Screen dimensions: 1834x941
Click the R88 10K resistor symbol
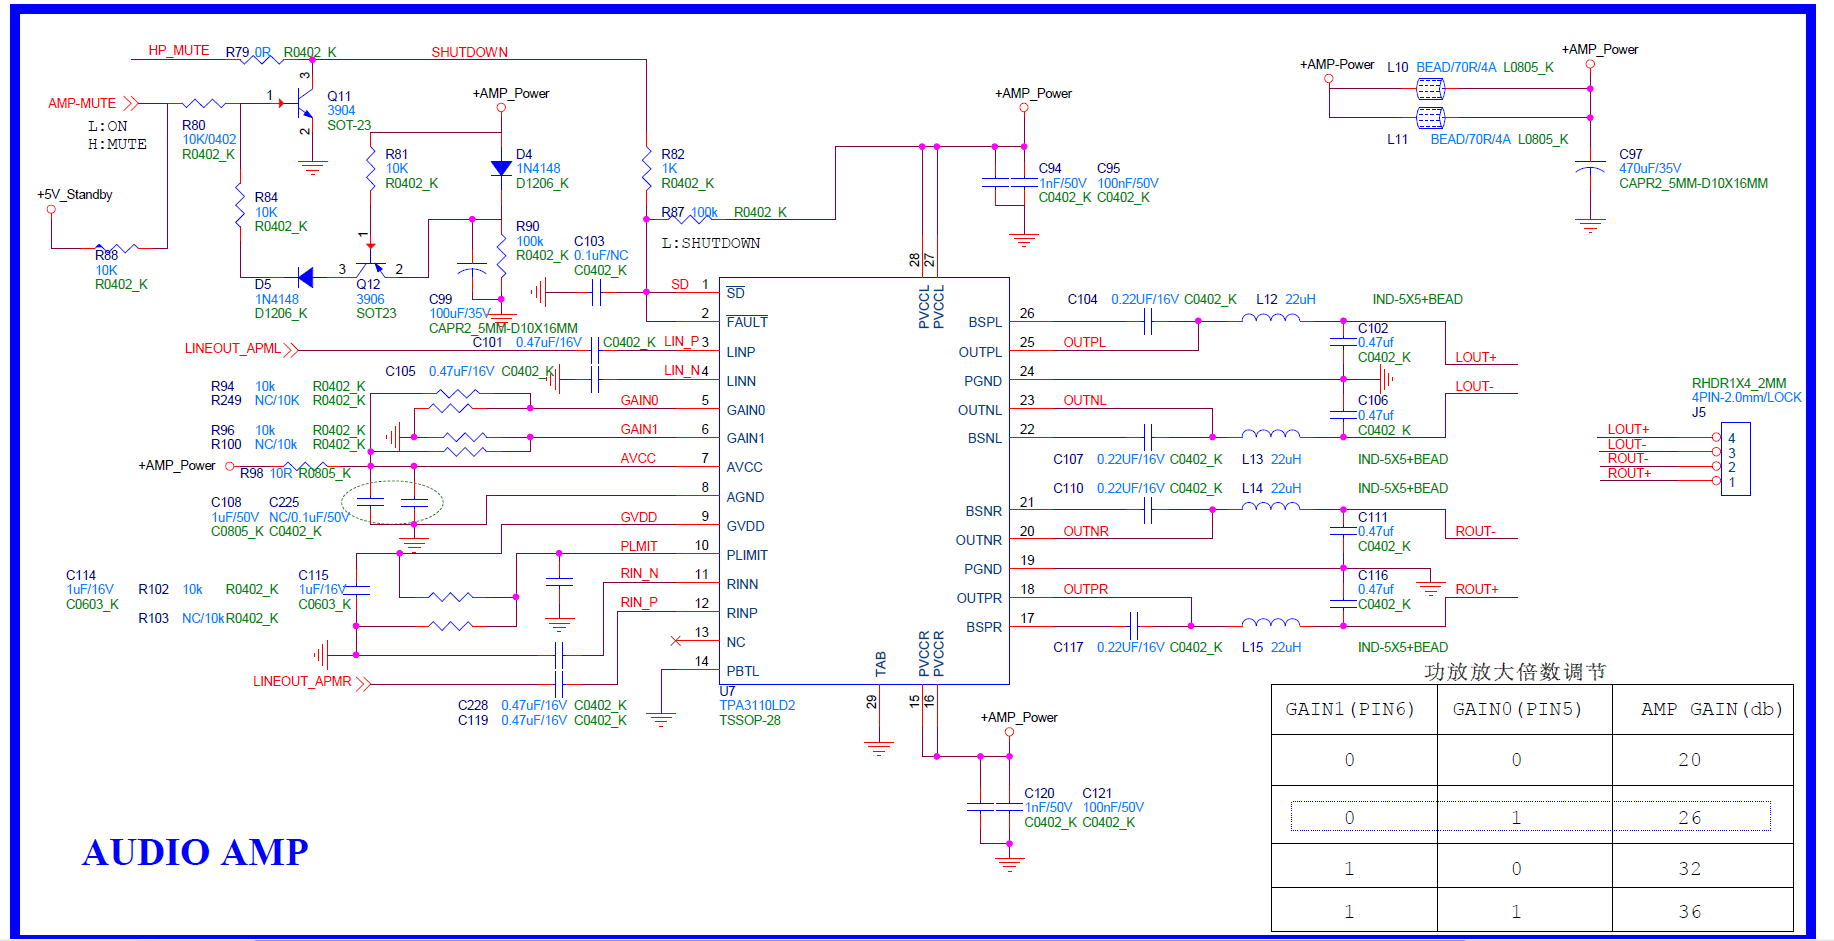[117, 248]
